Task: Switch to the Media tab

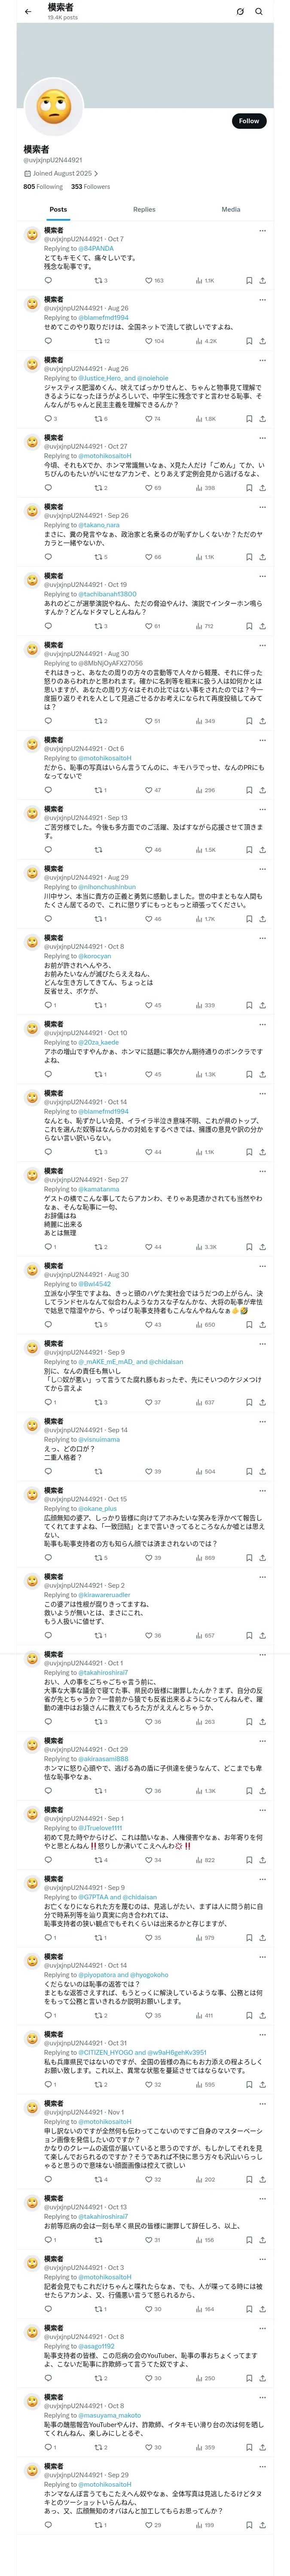Action: [x=231, y=210]
